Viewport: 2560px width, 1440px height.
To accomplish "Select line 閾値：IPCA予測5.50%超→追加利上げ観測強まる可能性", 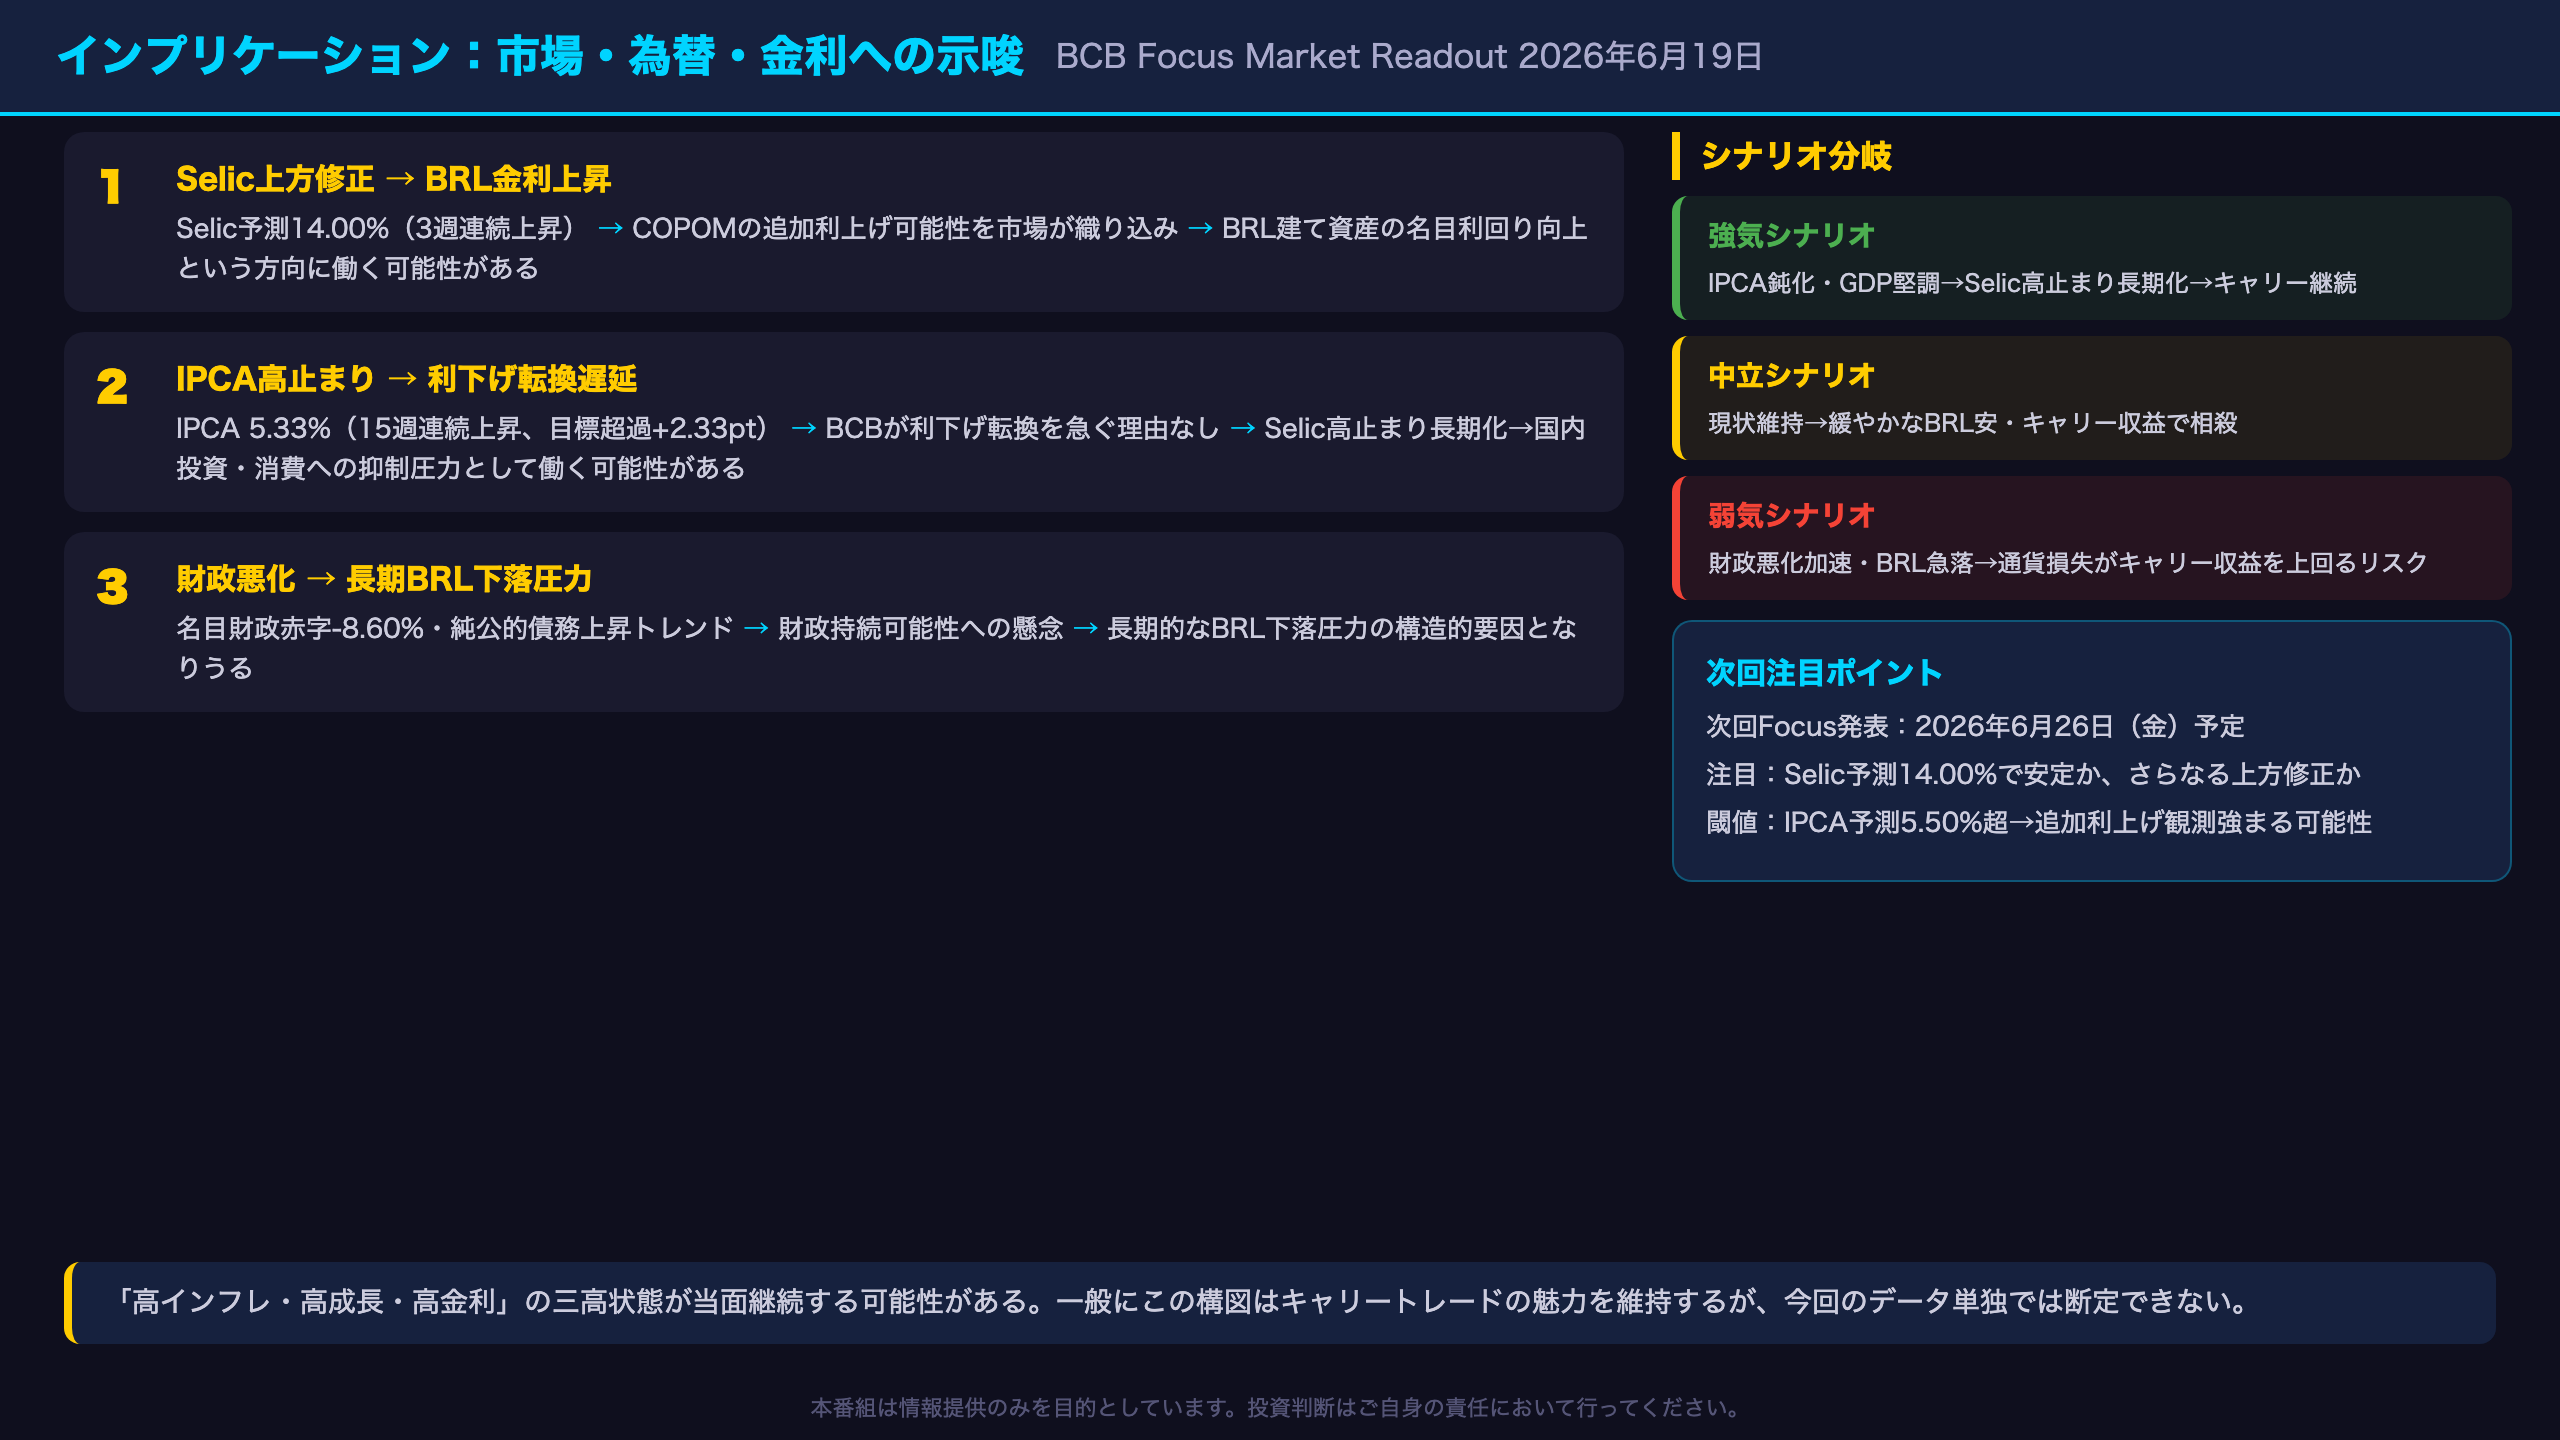I will click(2039, 822).
